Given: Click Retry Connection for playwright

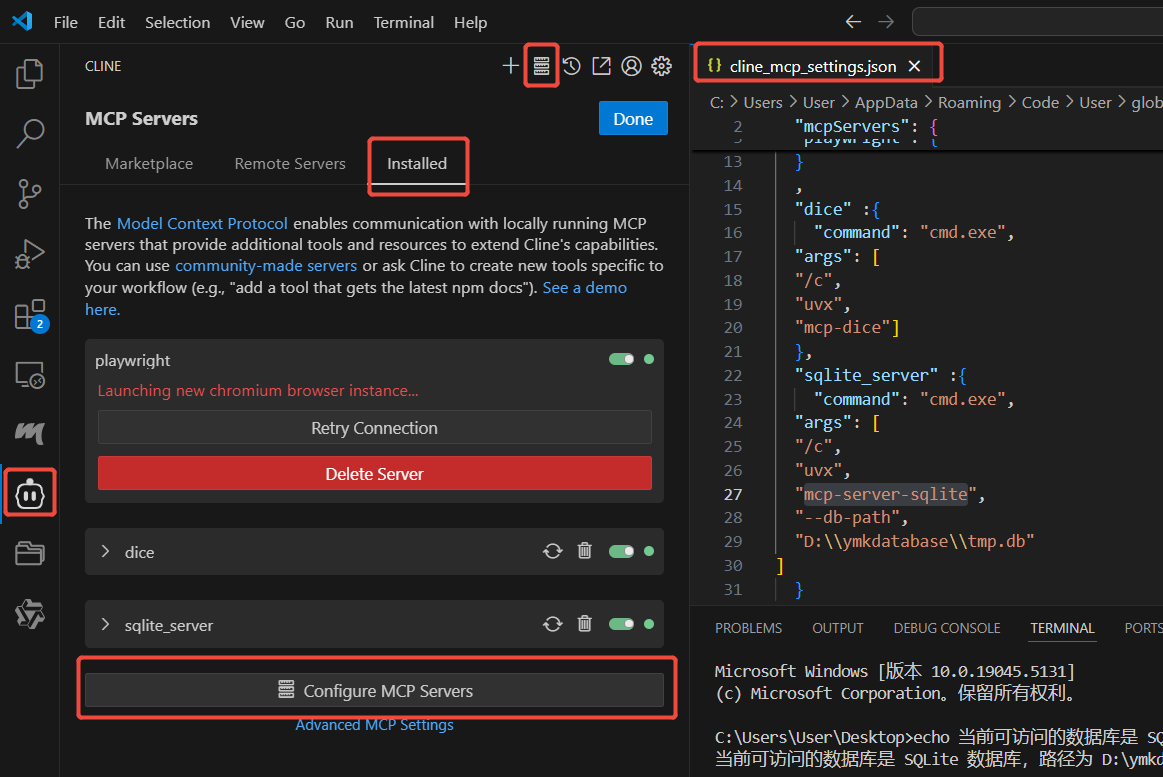Looking at the screenshot, I should point(375,428).
